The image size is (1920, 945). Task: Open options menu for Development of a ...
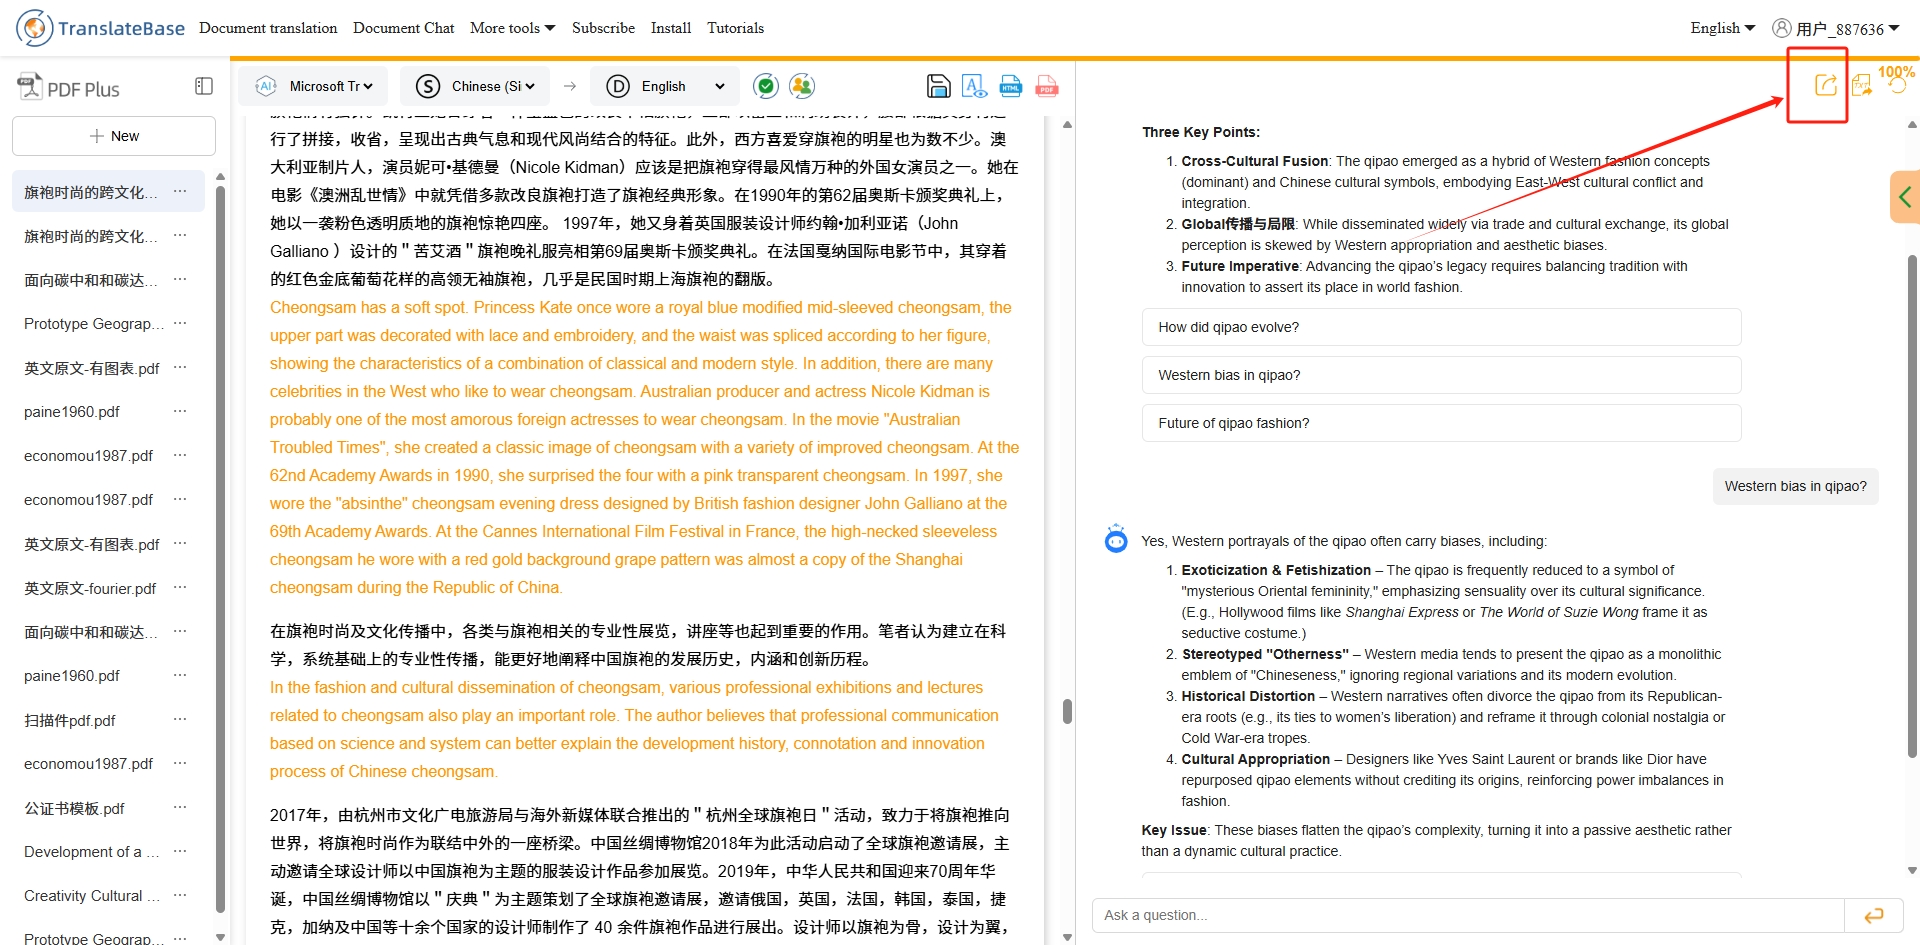point(180,851)
